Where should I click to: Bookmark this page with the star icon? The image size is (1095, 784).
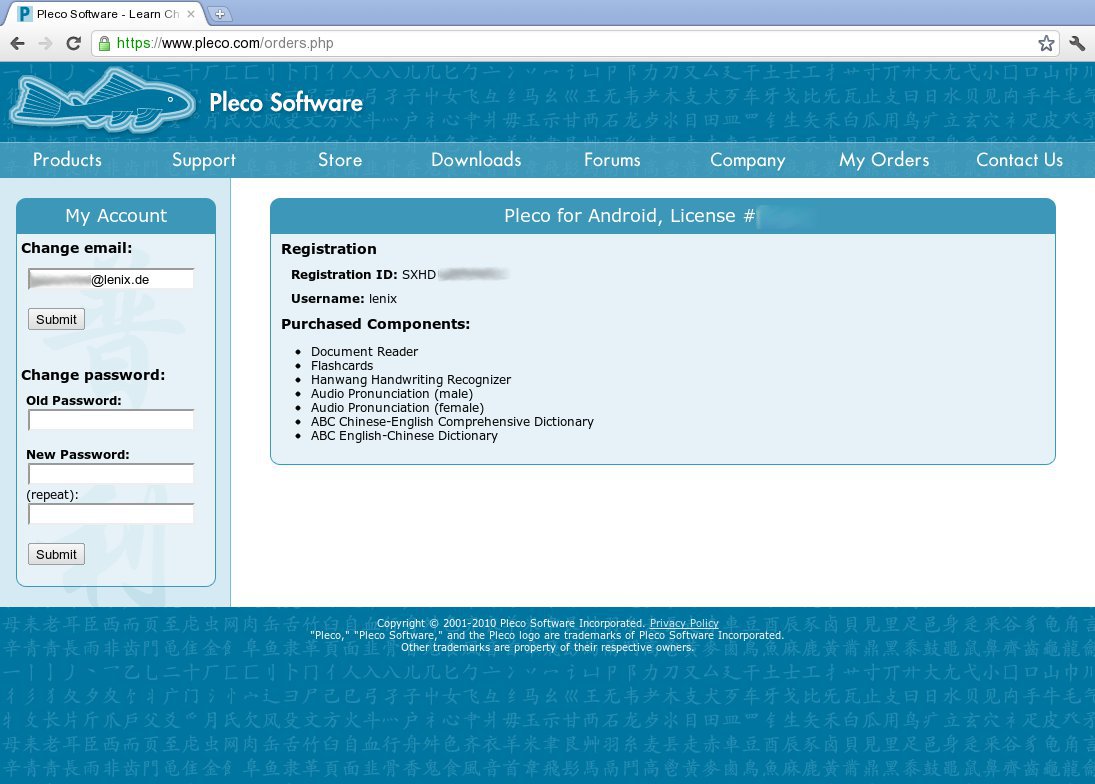[x=1045, y=43]
